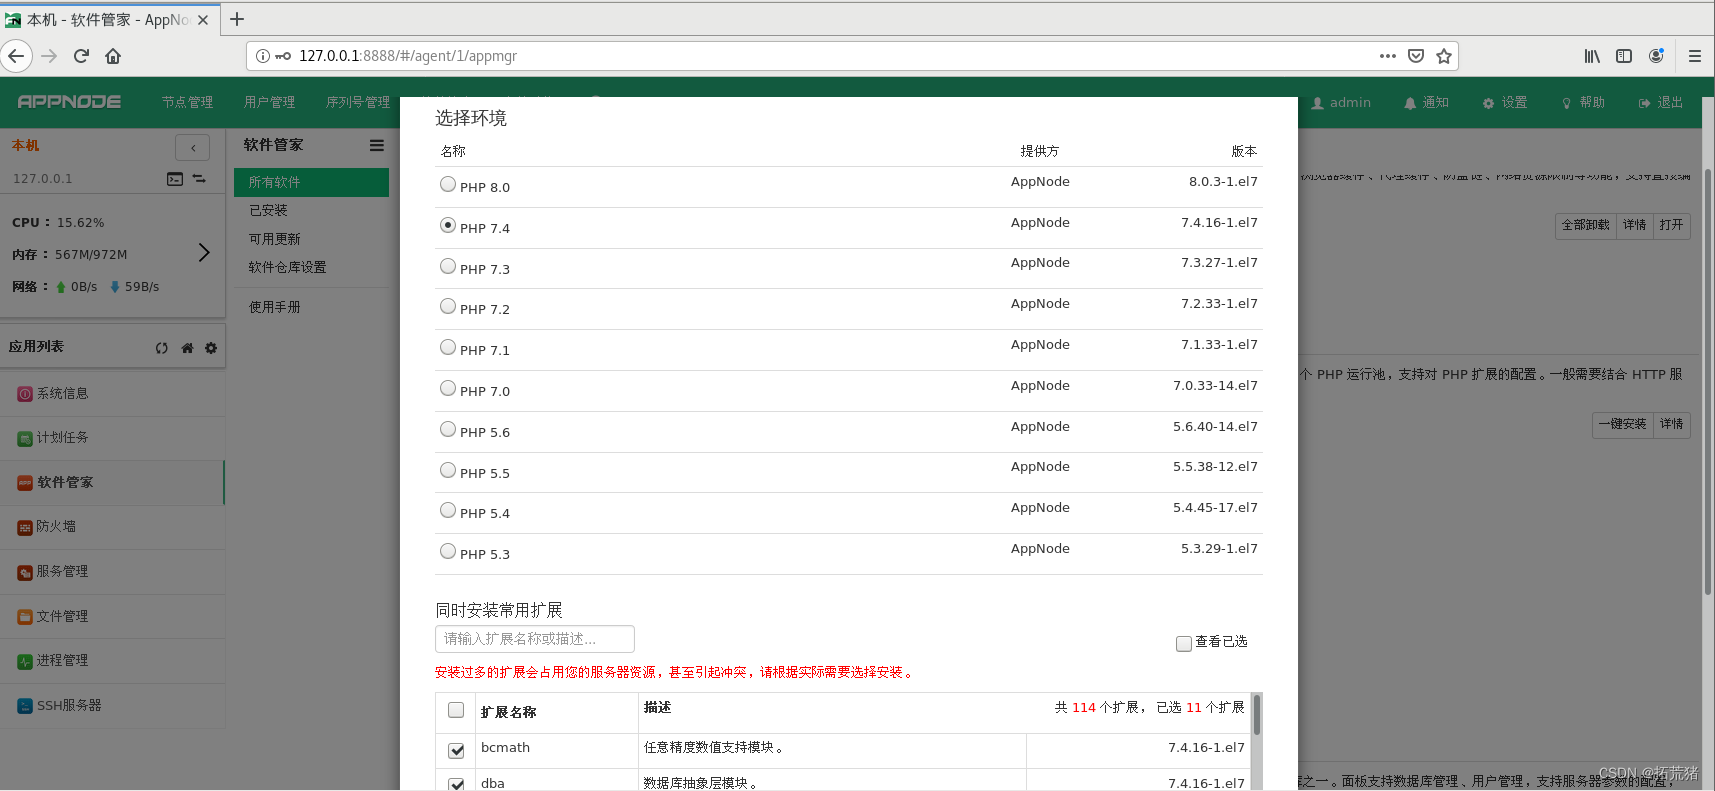Open 系统信息 from the app list
Image resolution: width=1715 pixels, height=791 pixels.
112,394
